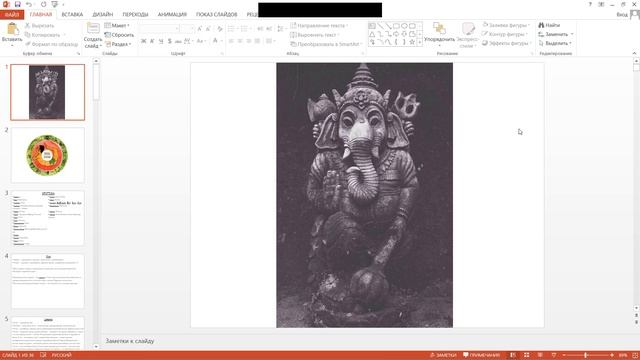The width and height of the screenshot is (640, 360).
Task: Toggle italic К formatting
Action: [152, 41]
